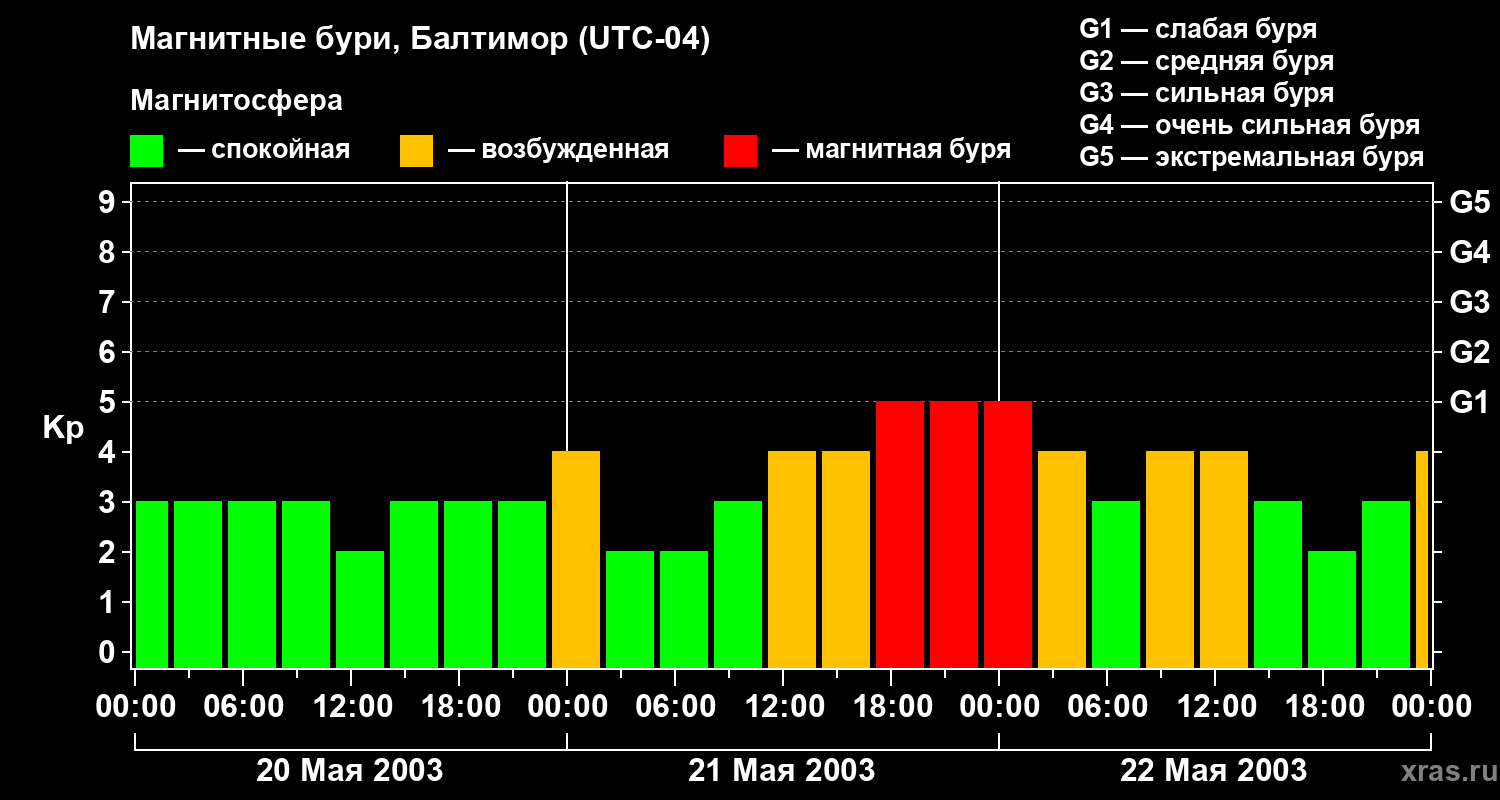Click the 22 Мая 2003 date label
This screenshot has height=800, width=1500.
(x=1213, y=770)
